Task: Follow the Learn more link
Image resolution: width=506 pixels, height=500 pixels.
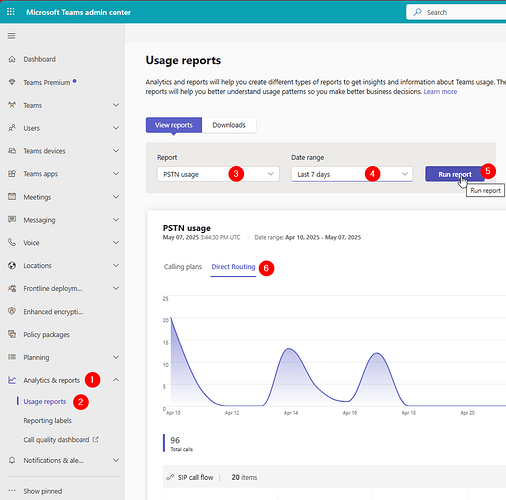Action: [x=440, y=92]
